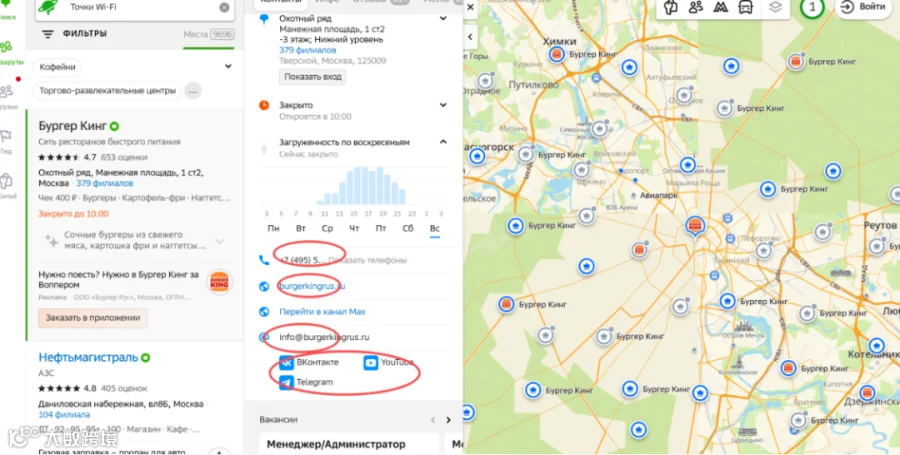Open the Бургер Кинг listing title
This screenshot has height=455, width=900.
coord(72,126)
